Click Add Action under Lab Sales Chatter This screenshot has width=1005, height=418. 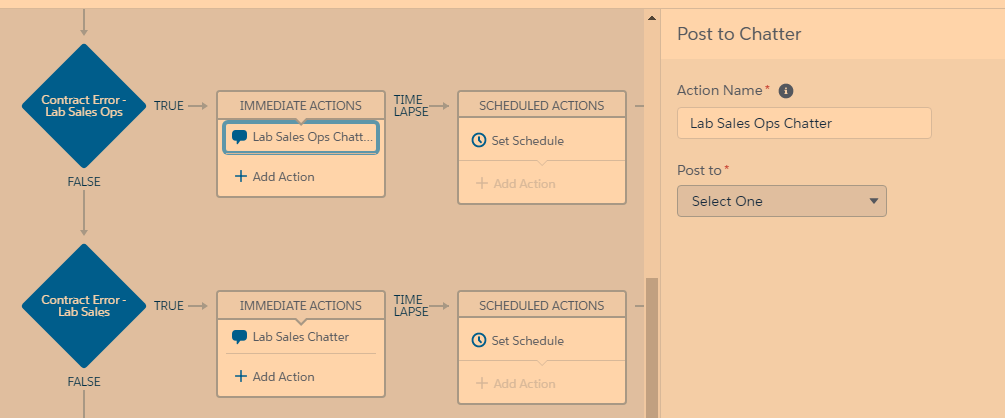pos(283,377)
